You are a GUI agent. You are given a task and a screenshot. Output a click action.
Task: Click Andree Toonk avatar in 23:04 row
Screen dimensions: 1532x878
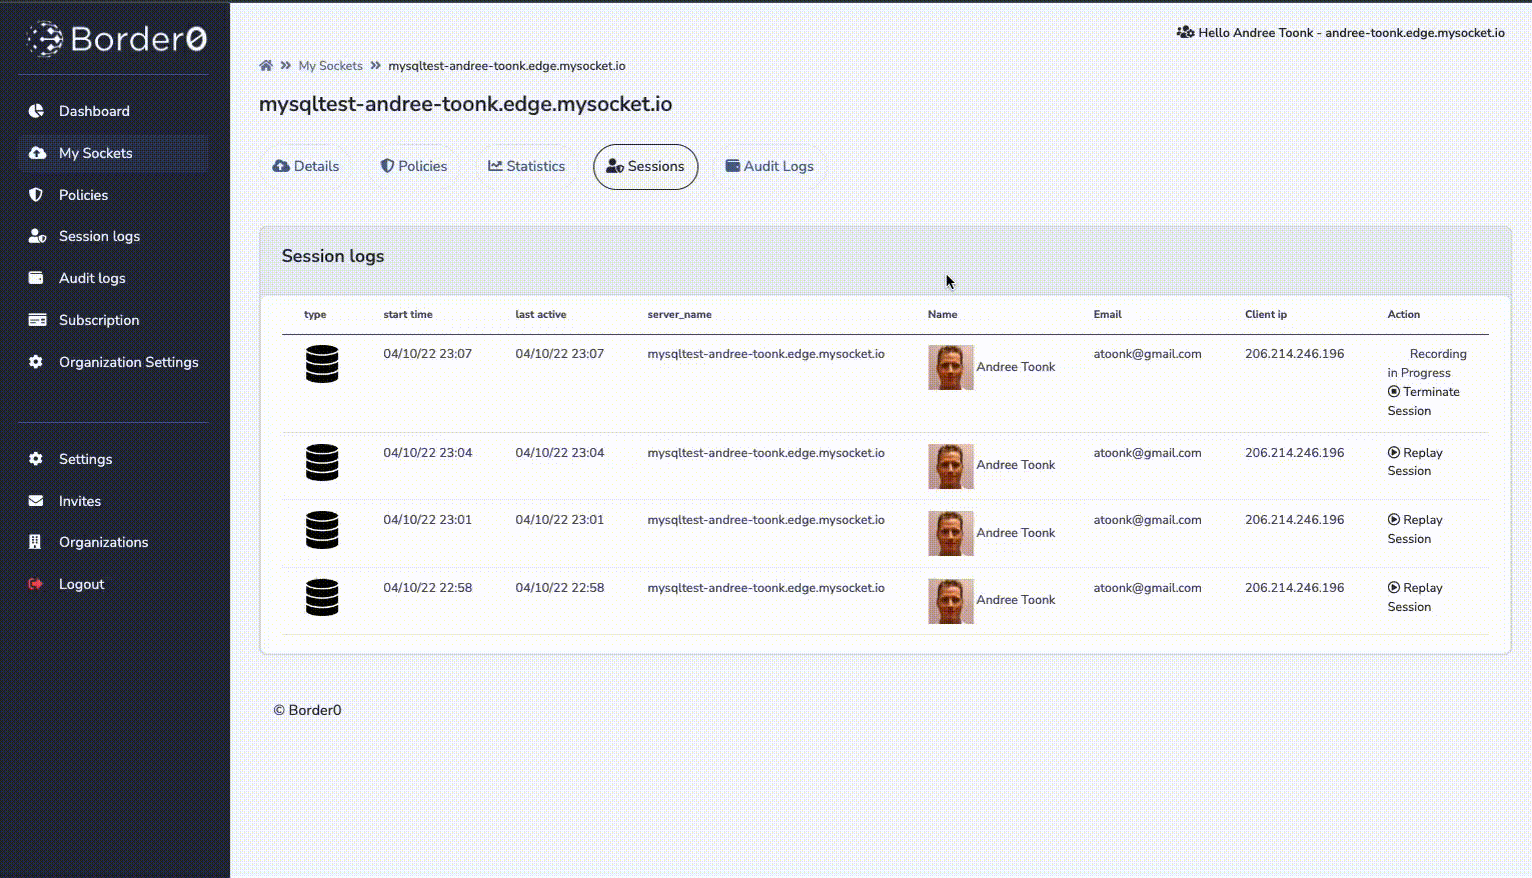[951, 466]
